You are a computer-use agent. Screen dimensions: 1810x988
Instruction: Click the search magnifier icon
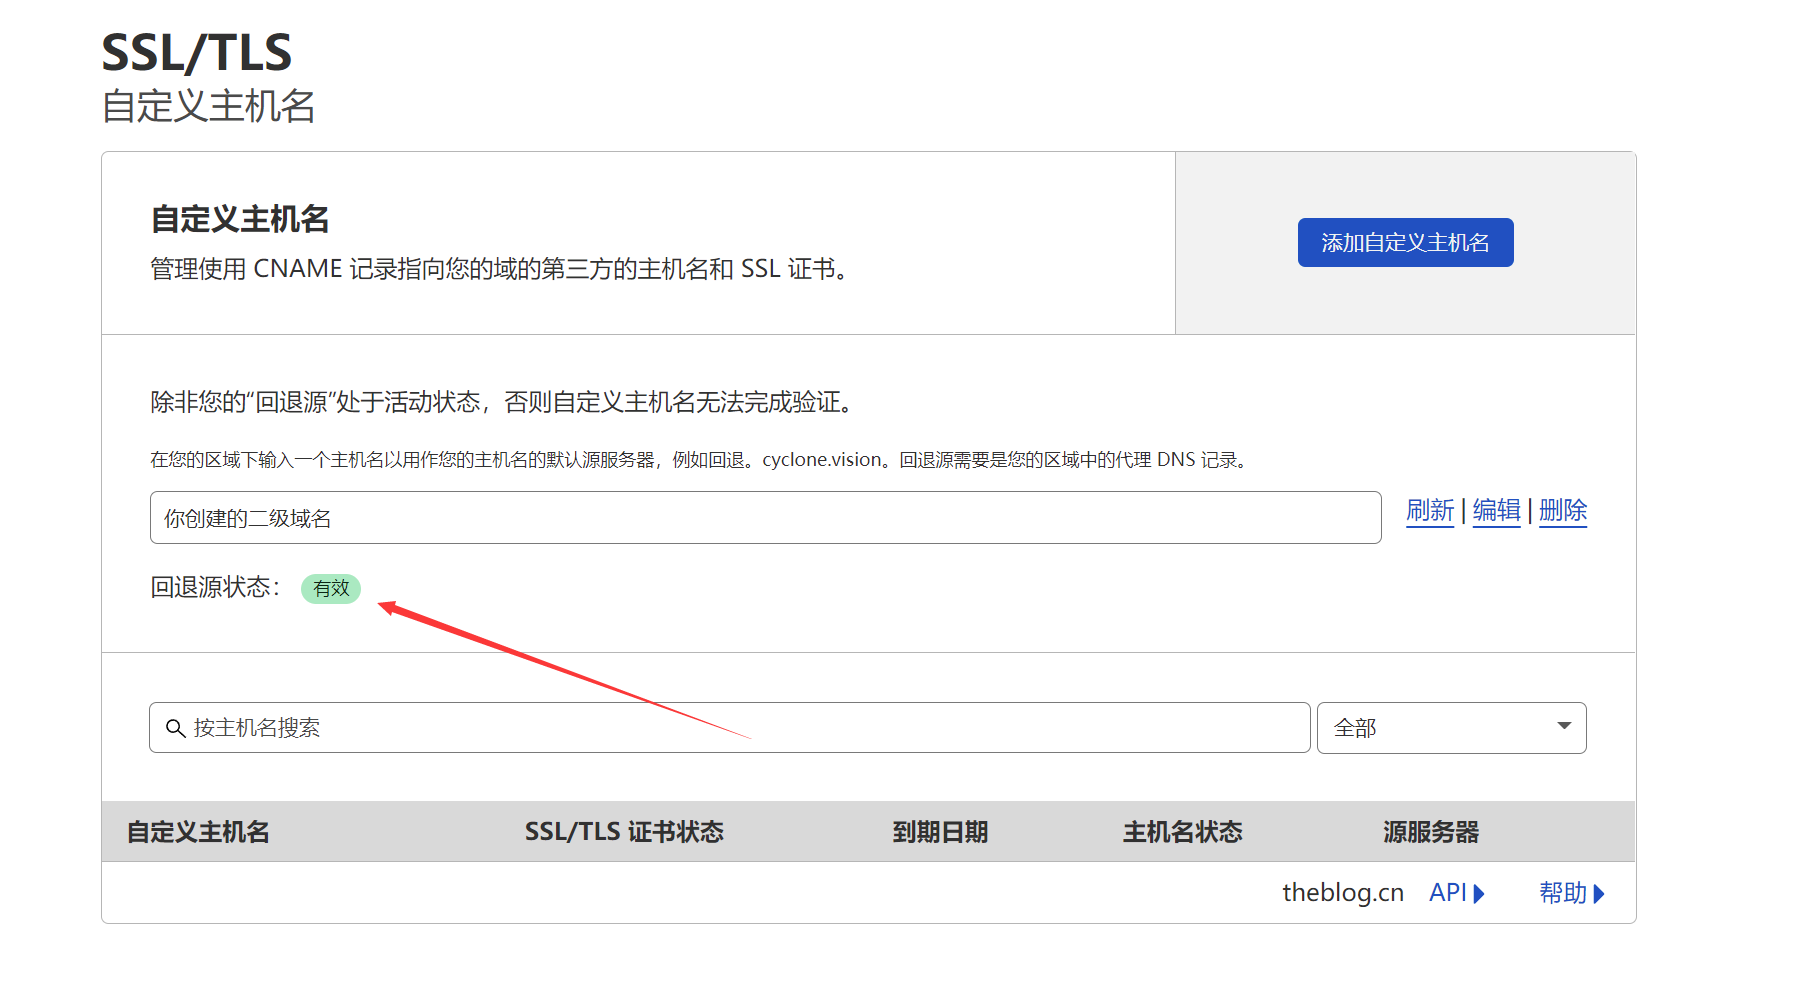pyautogui.click(x=174, y=727)
